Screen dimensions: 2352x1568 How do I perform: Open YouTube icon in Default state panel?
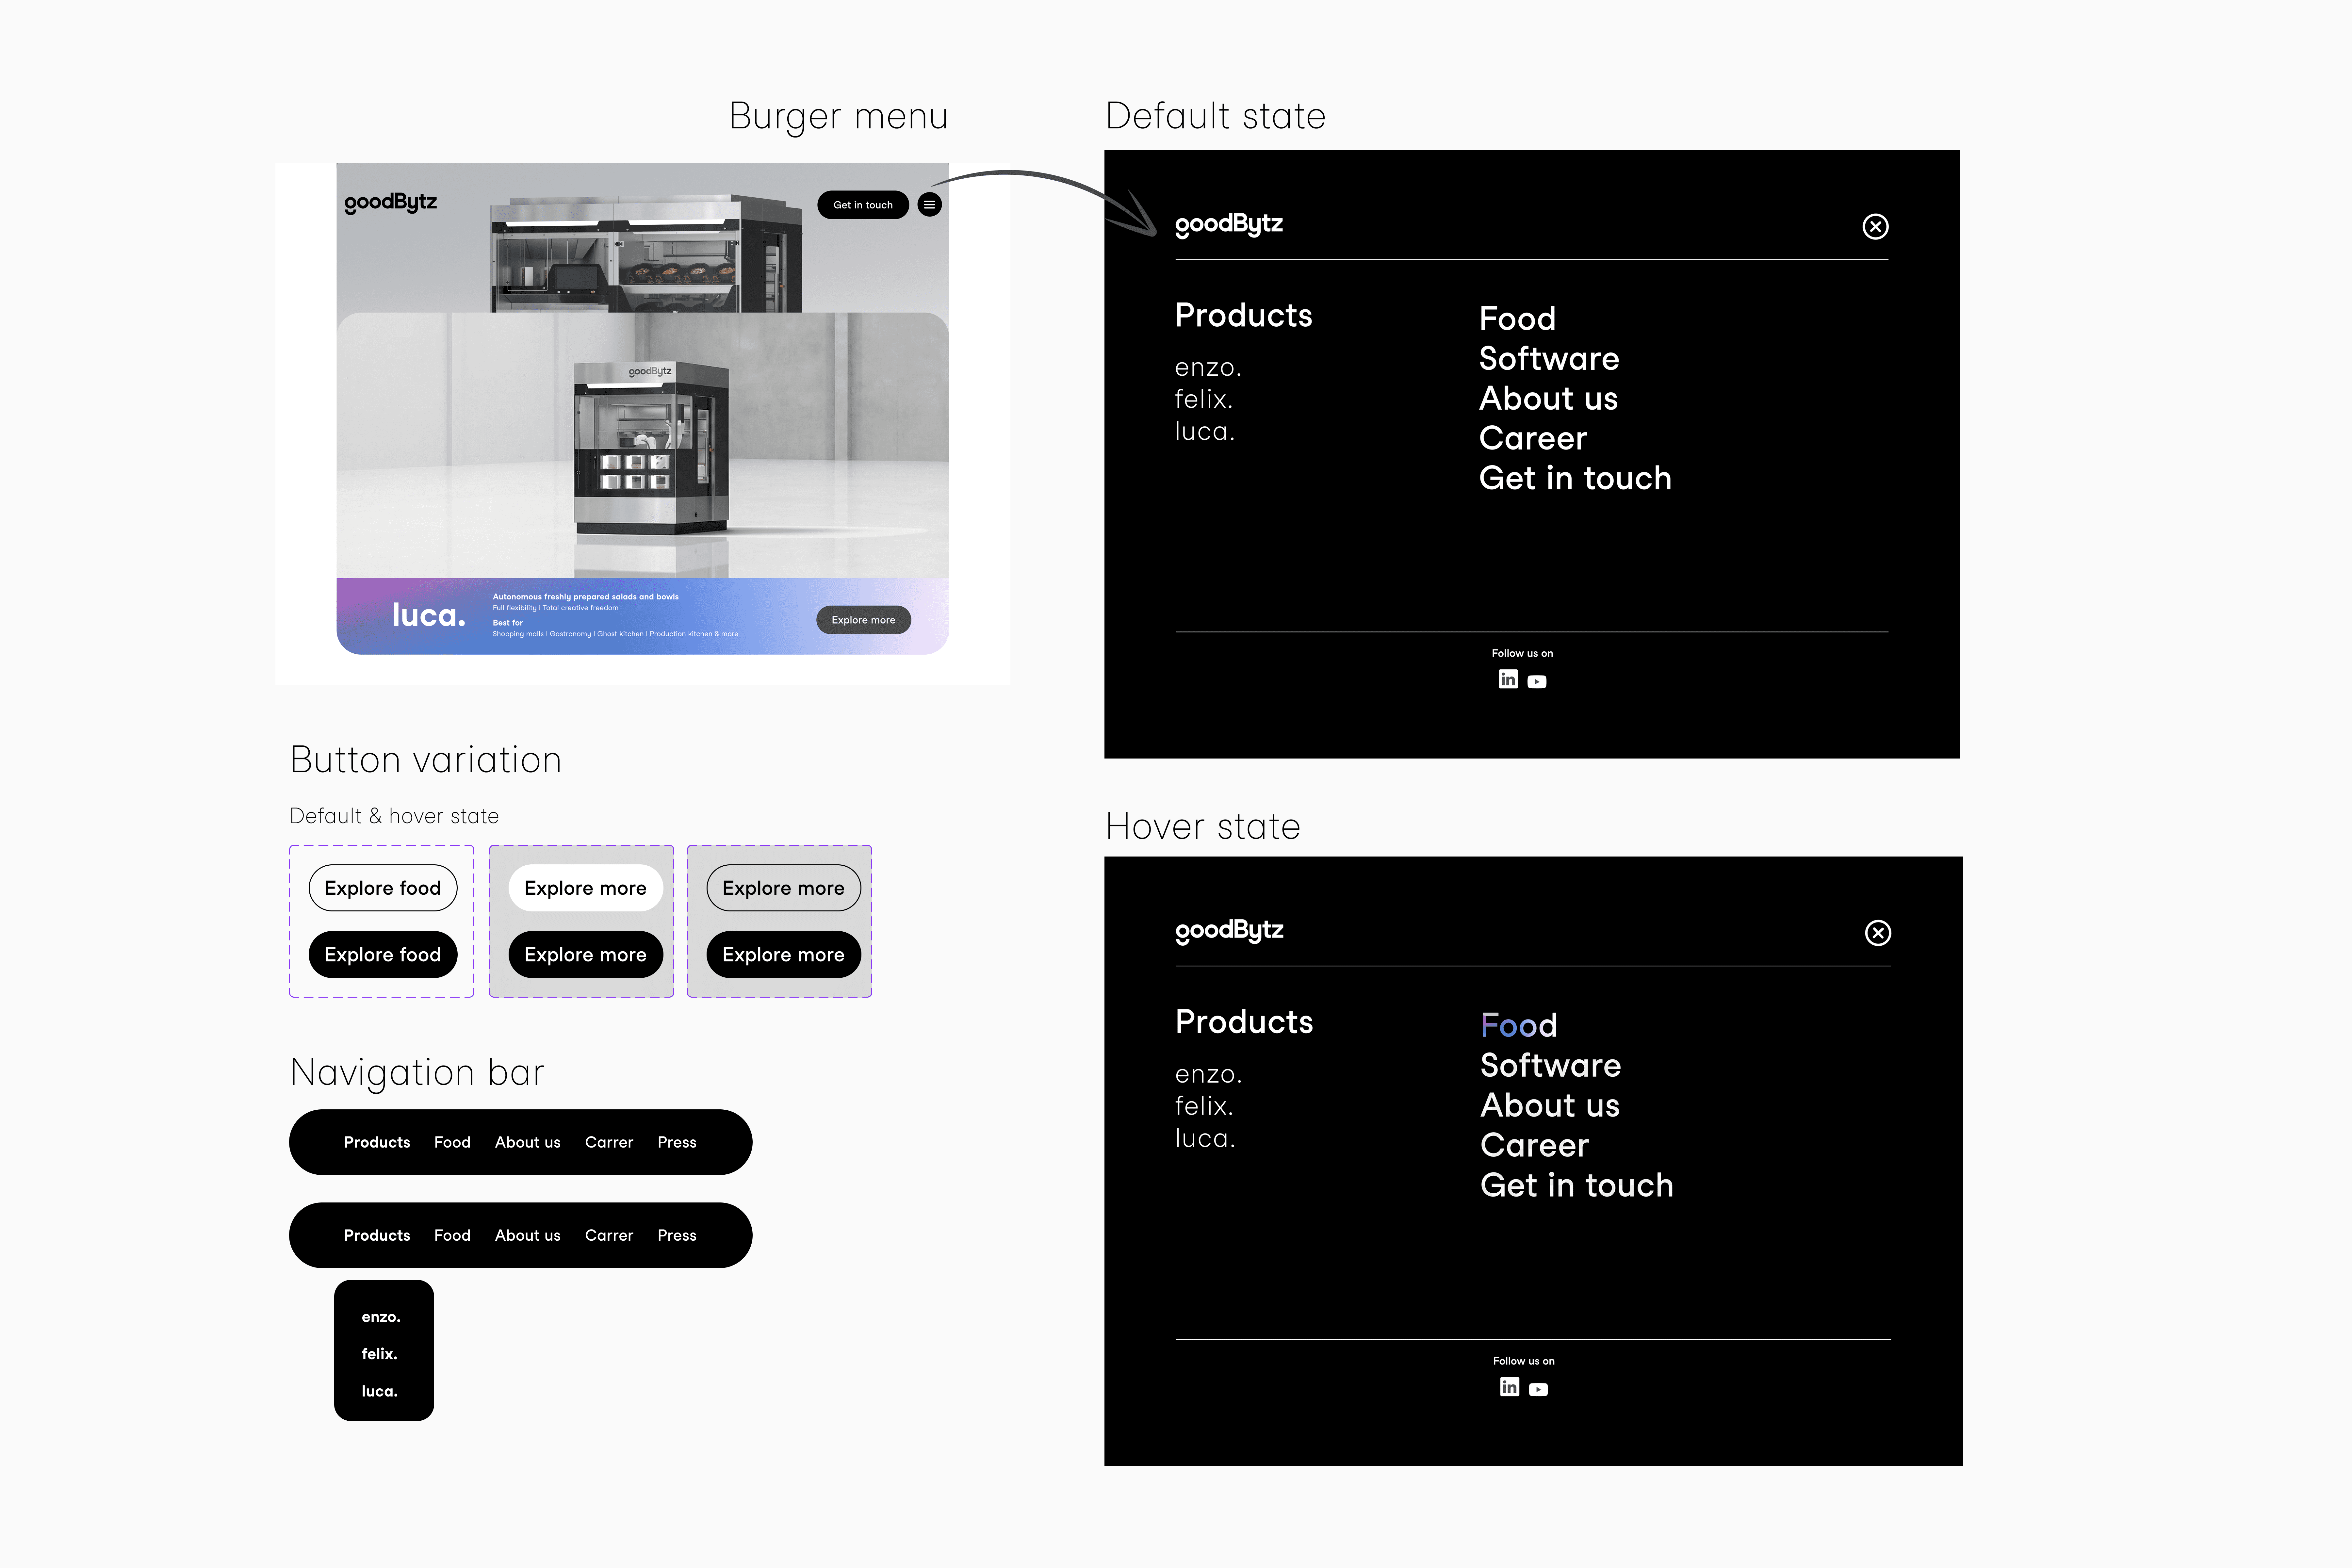click(1537, 682)
